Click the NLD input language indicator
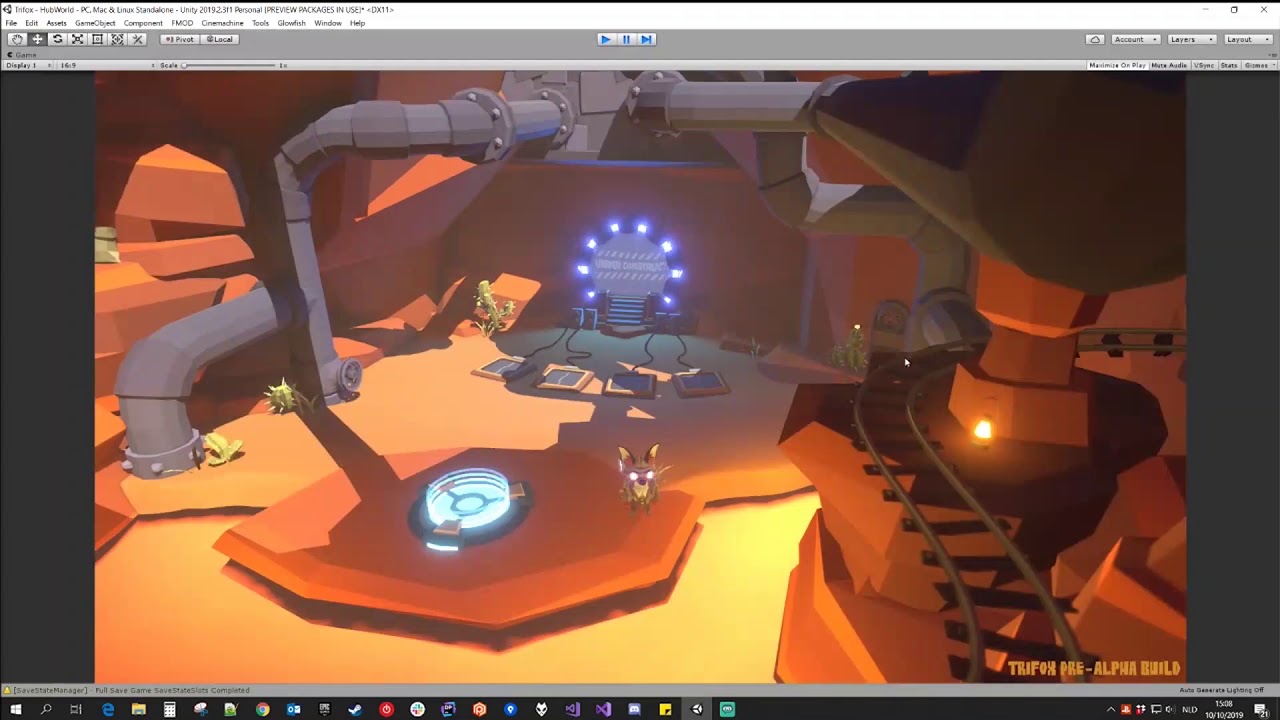 pos(1190,709)
